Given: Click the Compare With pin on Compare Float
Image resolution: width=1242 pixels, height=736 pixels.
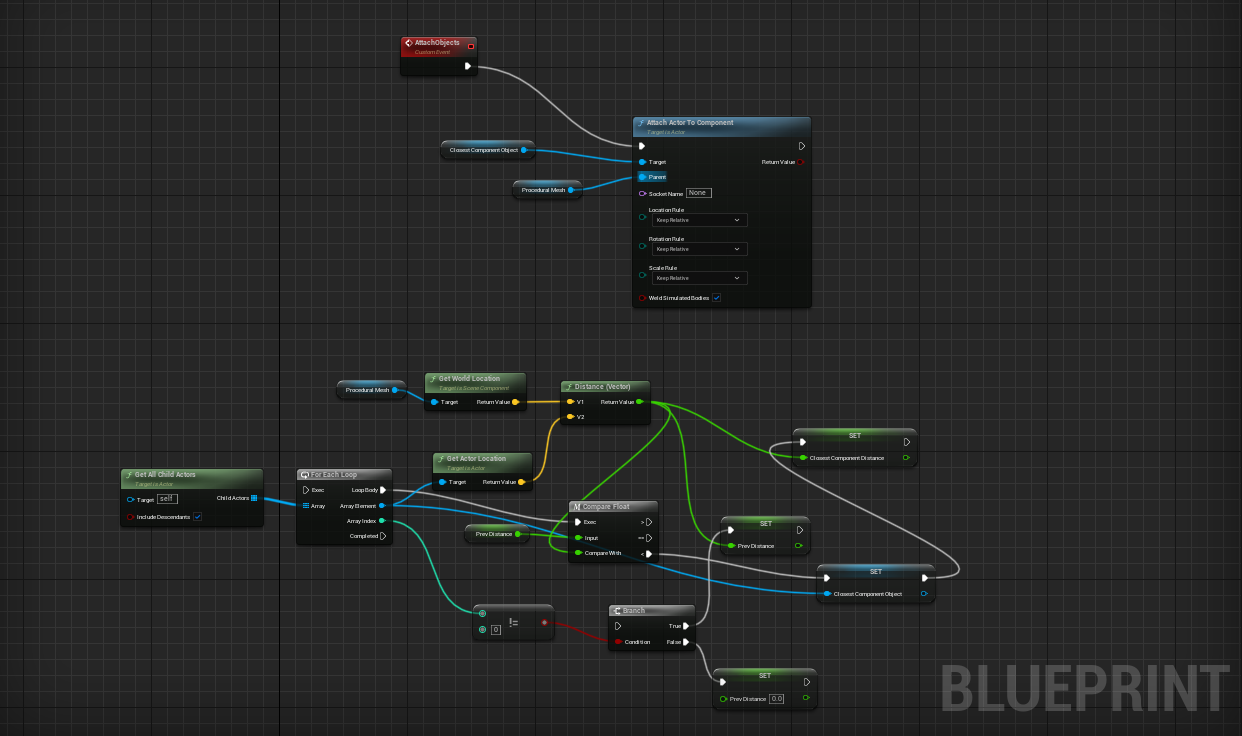Looking at the screenshot, I should pos(578,553).
